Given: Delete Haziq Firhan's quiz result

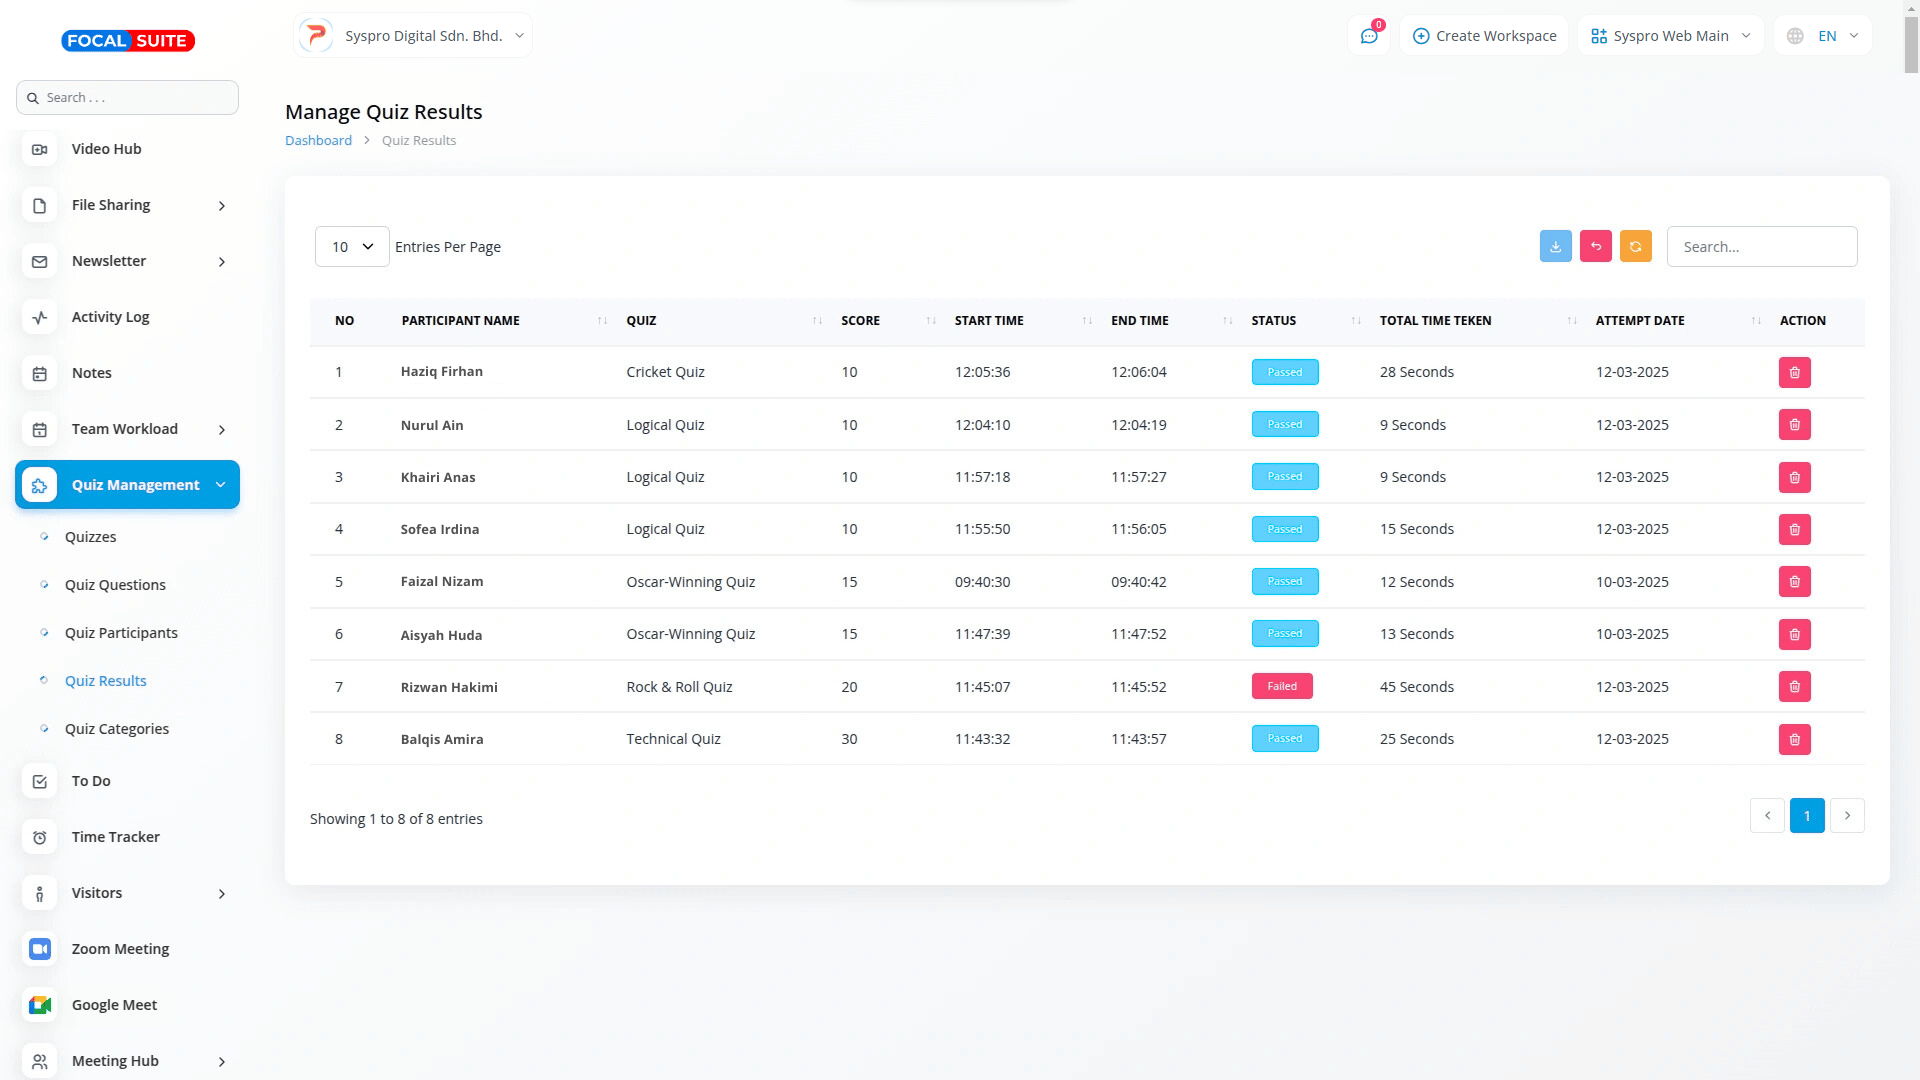Looking at the screenshot, I should (1794, 372).
